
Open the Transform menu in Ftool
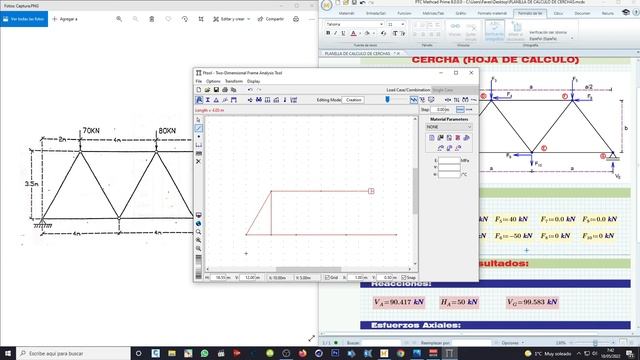coord(234,81)
